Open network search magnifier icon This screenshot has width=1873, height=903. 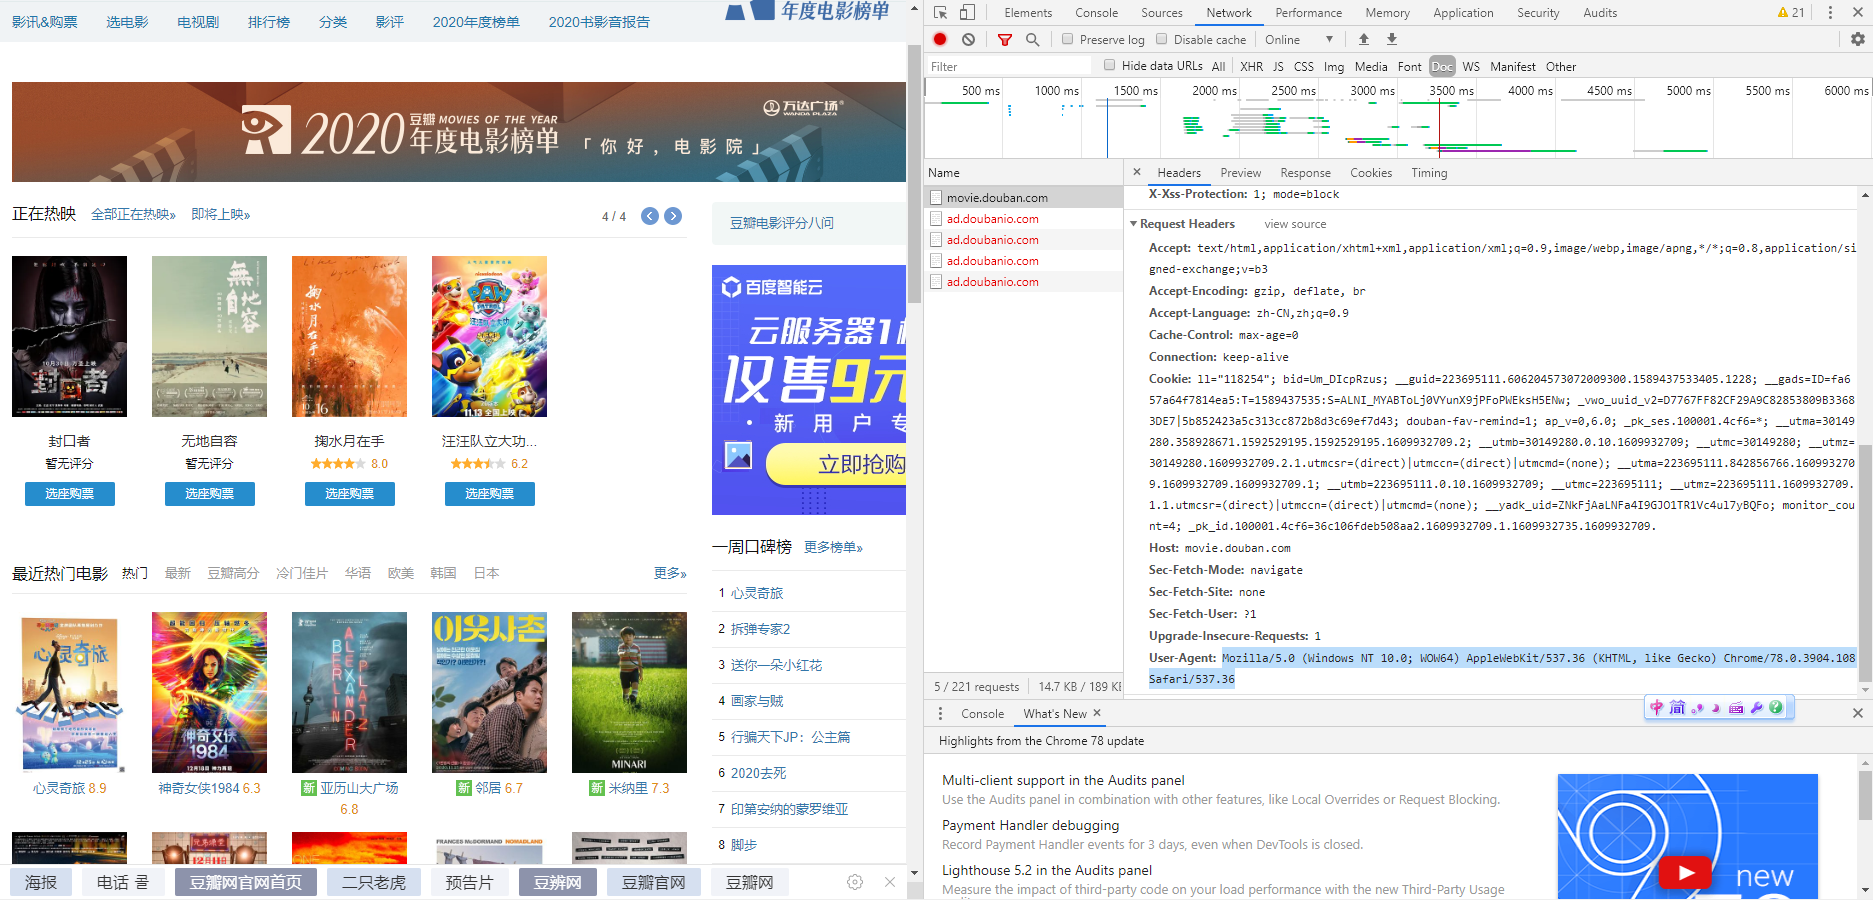tap(1032, 39)
